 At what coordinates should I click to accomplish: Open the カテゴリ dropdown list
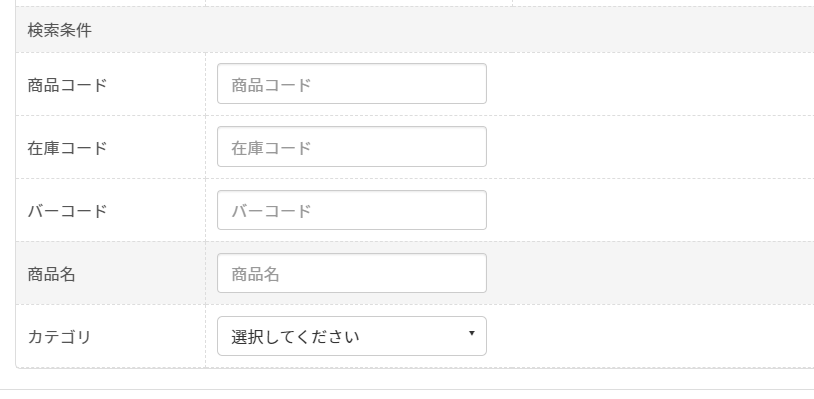pos(351,336)
